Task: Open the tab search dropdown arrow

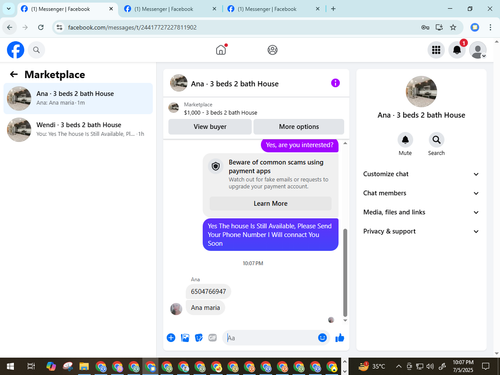Action: tap(9, 9)
